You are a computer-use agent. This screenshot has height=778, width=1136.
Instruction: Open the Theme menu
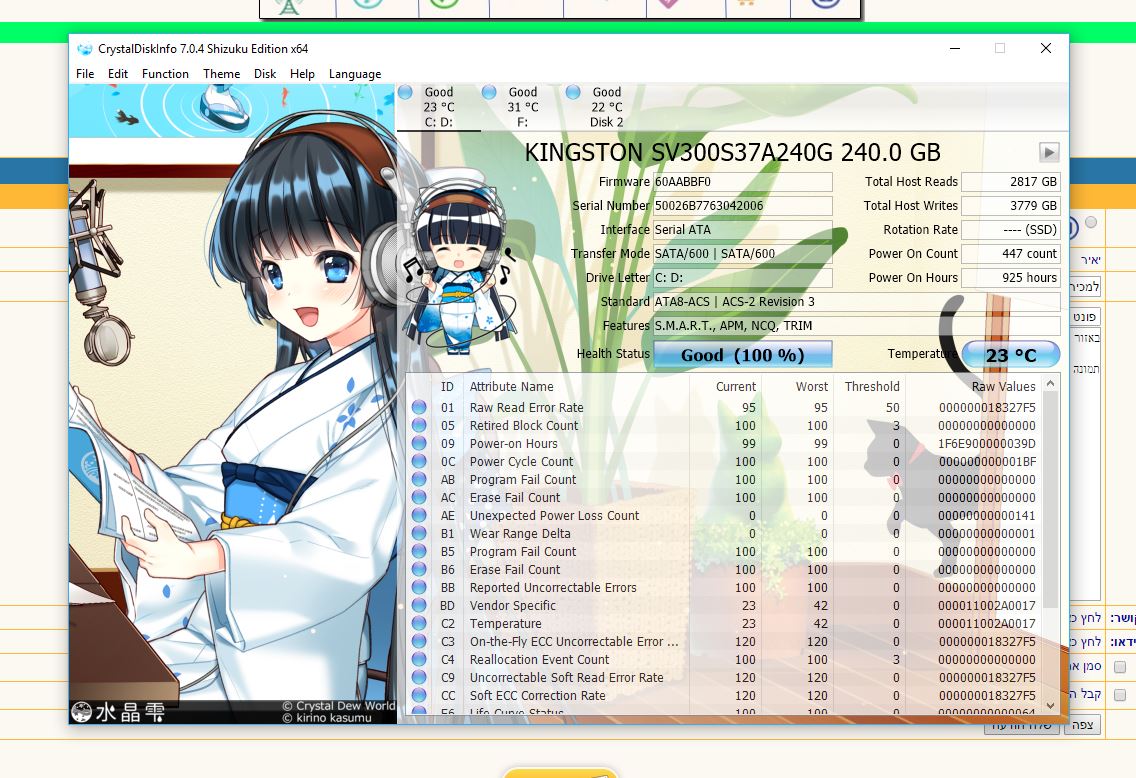(221, 74)
